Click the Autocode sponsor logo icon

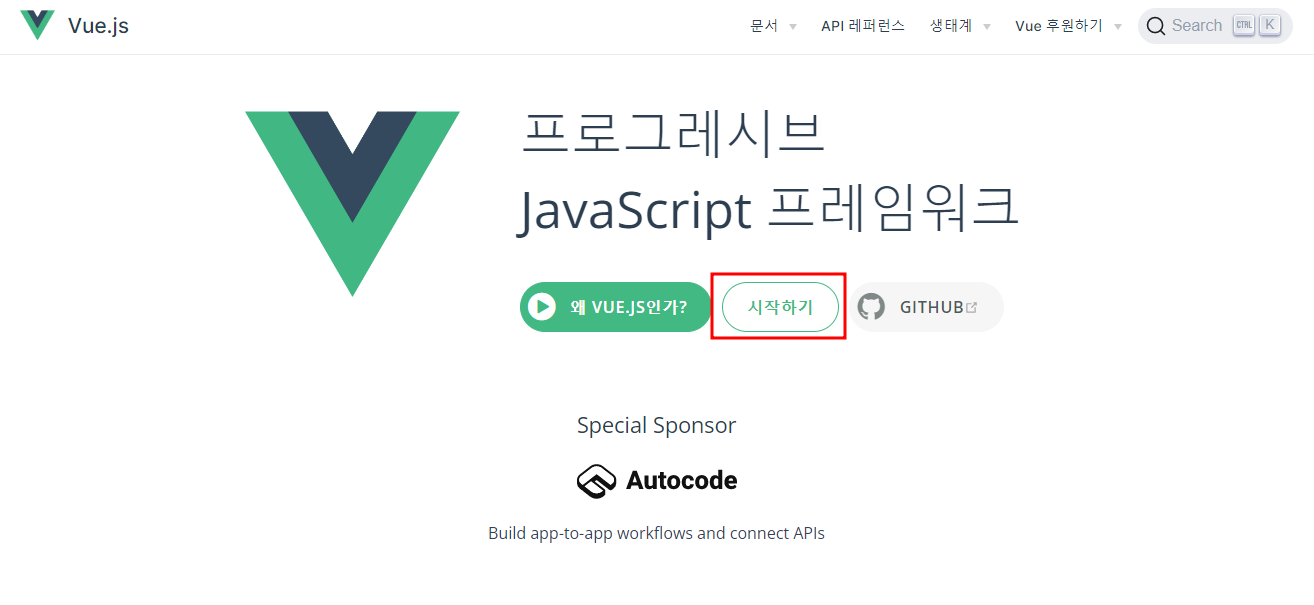tap(598, 481)
